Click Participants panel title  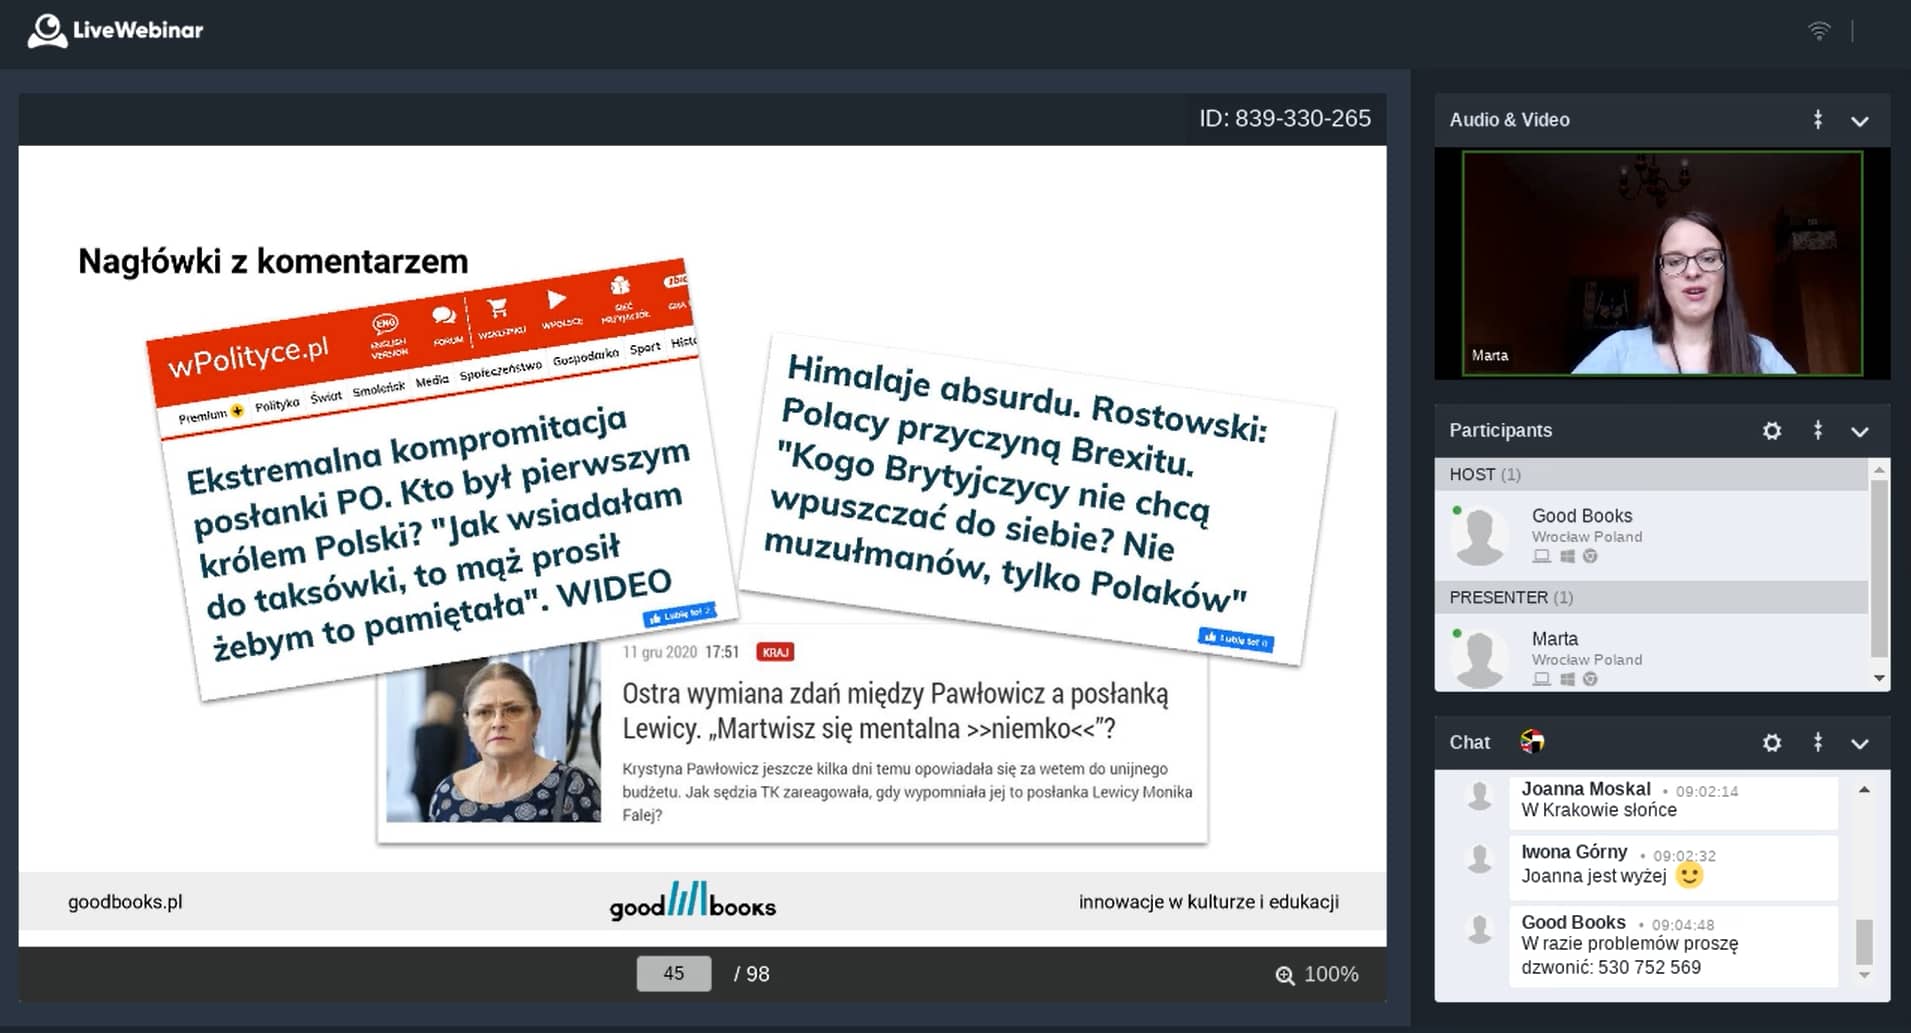click(1501, 431)
